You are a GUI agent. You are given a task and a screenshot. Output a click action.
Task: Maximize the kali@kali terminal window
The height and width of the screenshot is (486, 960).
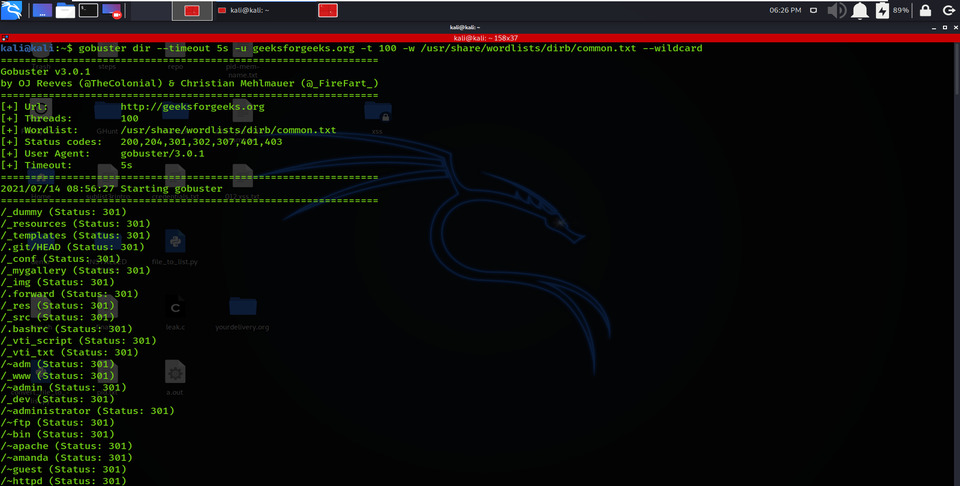[x=943, y=28]
